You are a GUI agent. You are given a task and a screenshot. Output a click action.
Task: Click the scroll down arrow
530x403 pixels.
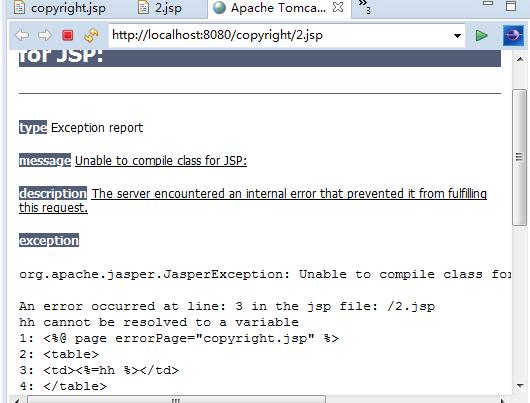pos(520,385)
